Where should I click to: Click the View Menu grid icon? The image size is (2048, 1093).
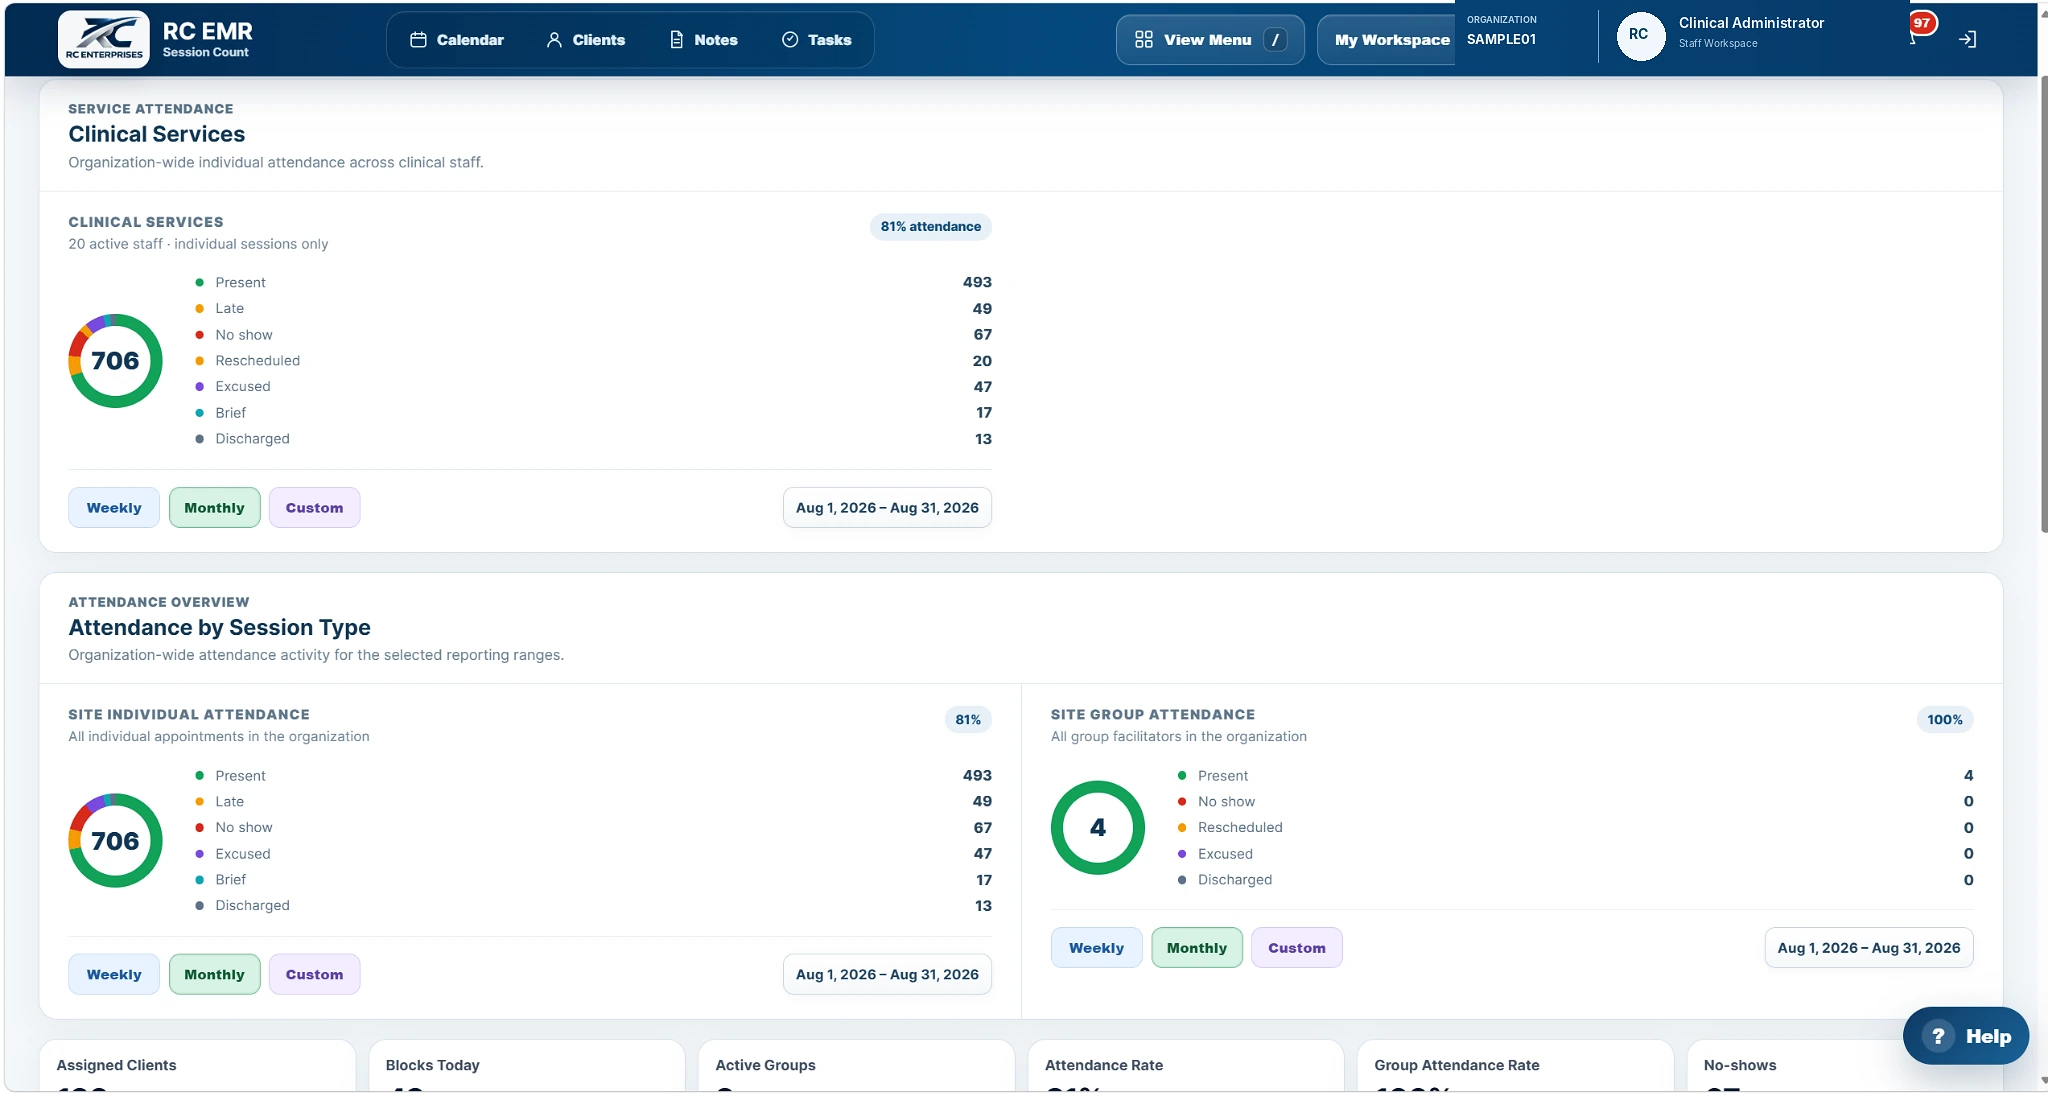pos(1144,40)
